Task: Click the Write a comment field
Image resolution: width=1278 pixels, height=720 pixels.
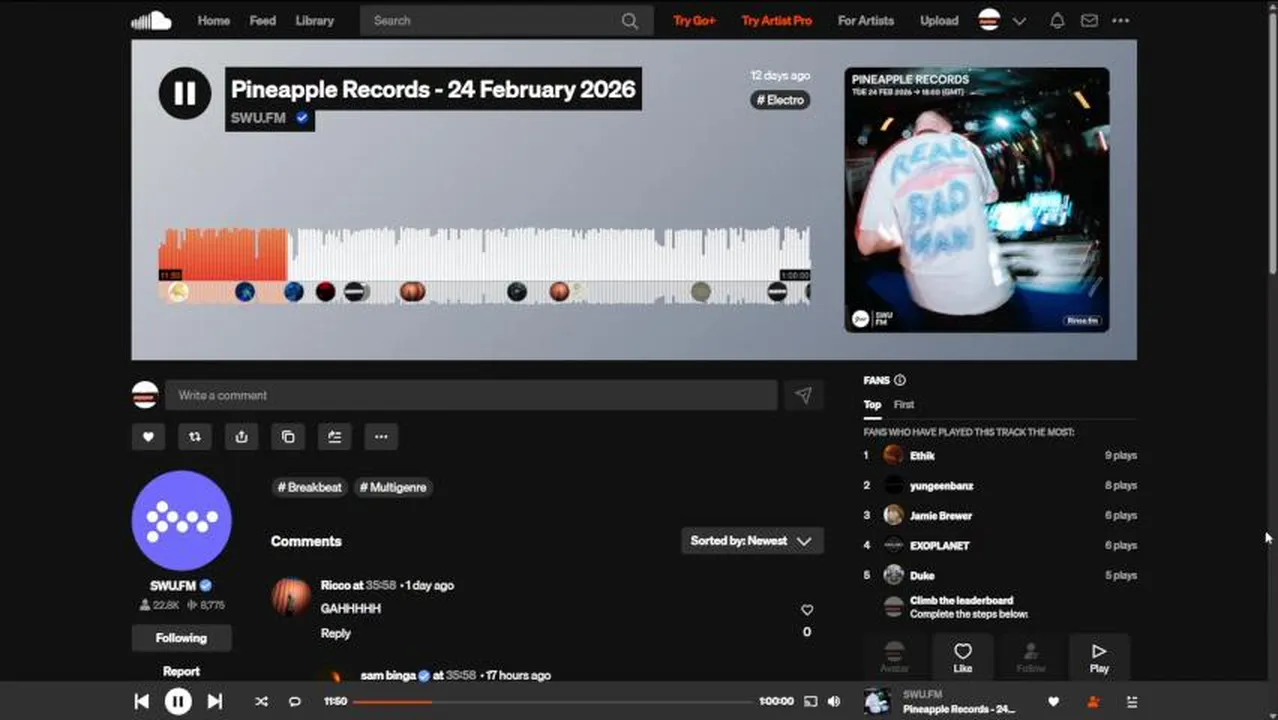Action: coord(471,395)
